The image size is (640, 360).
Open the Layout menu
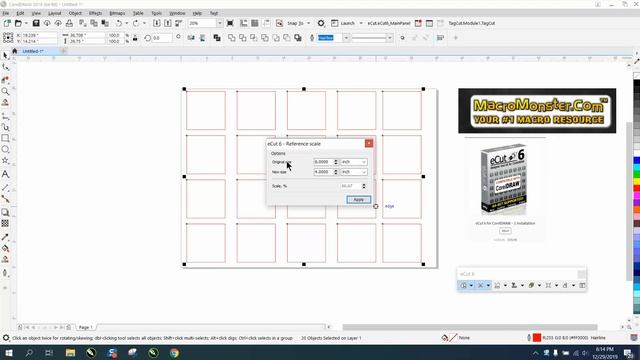(55, 13)
